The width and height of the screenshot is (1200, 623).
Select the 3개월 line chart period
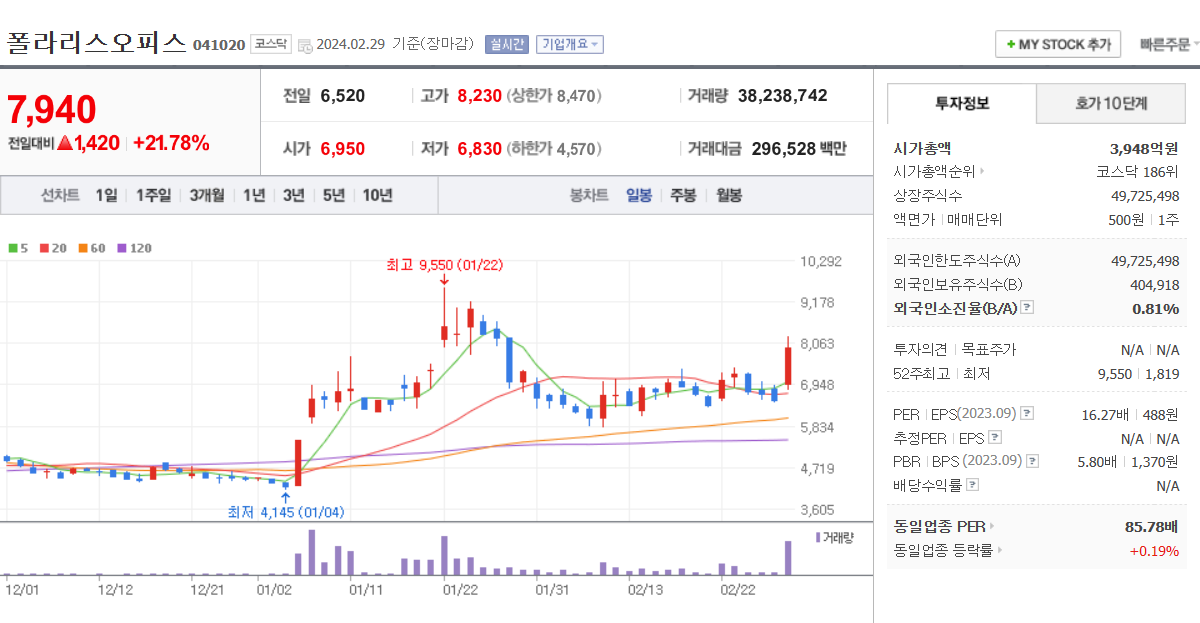(x=207, y=195)
